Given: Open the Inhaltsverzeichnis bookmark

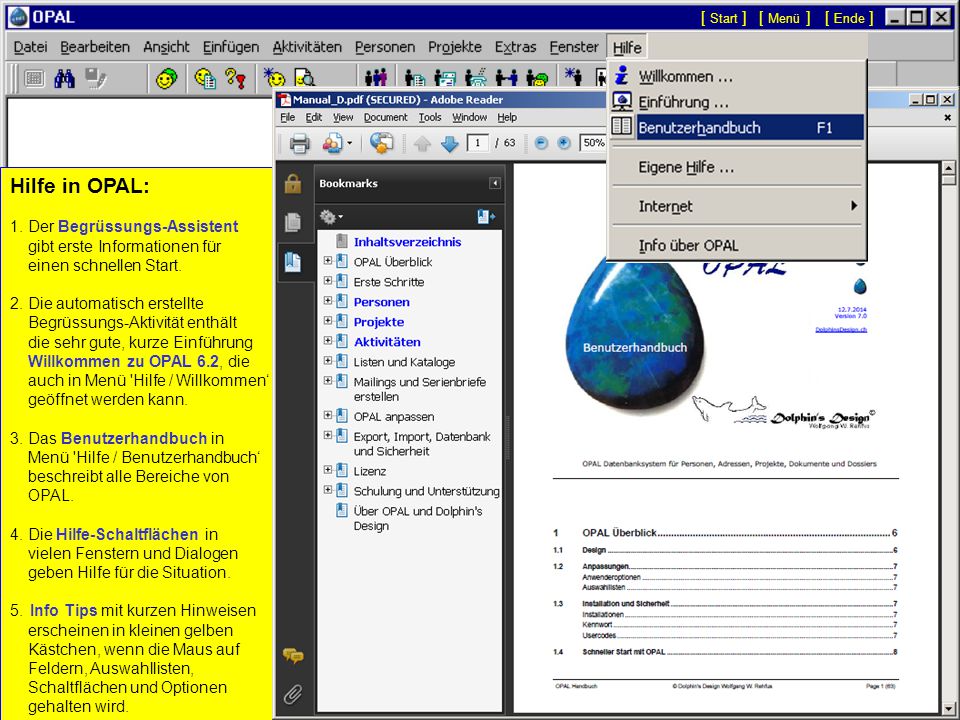Looking at the screenshot, I should pyautogui.click(x=407, y=241).
